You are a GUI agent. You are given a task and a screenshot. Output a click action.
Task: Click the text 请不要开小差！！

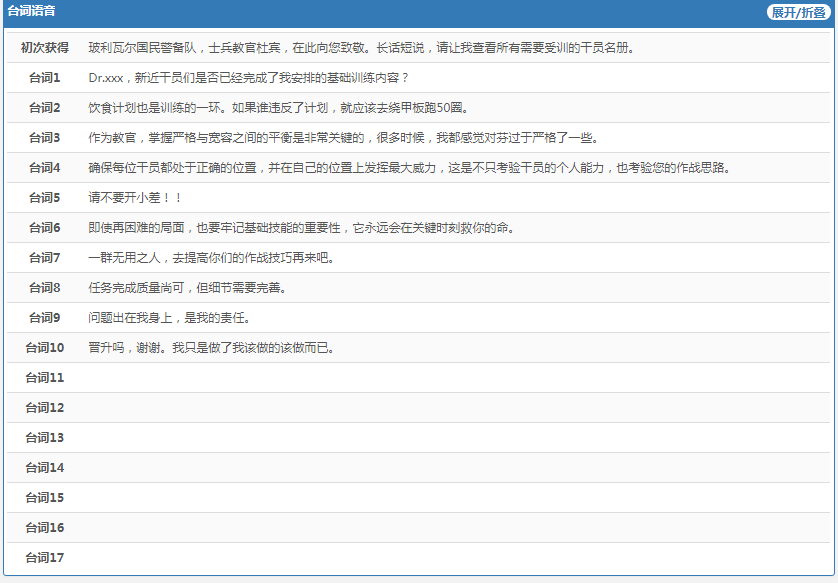(x=135, y=198)
